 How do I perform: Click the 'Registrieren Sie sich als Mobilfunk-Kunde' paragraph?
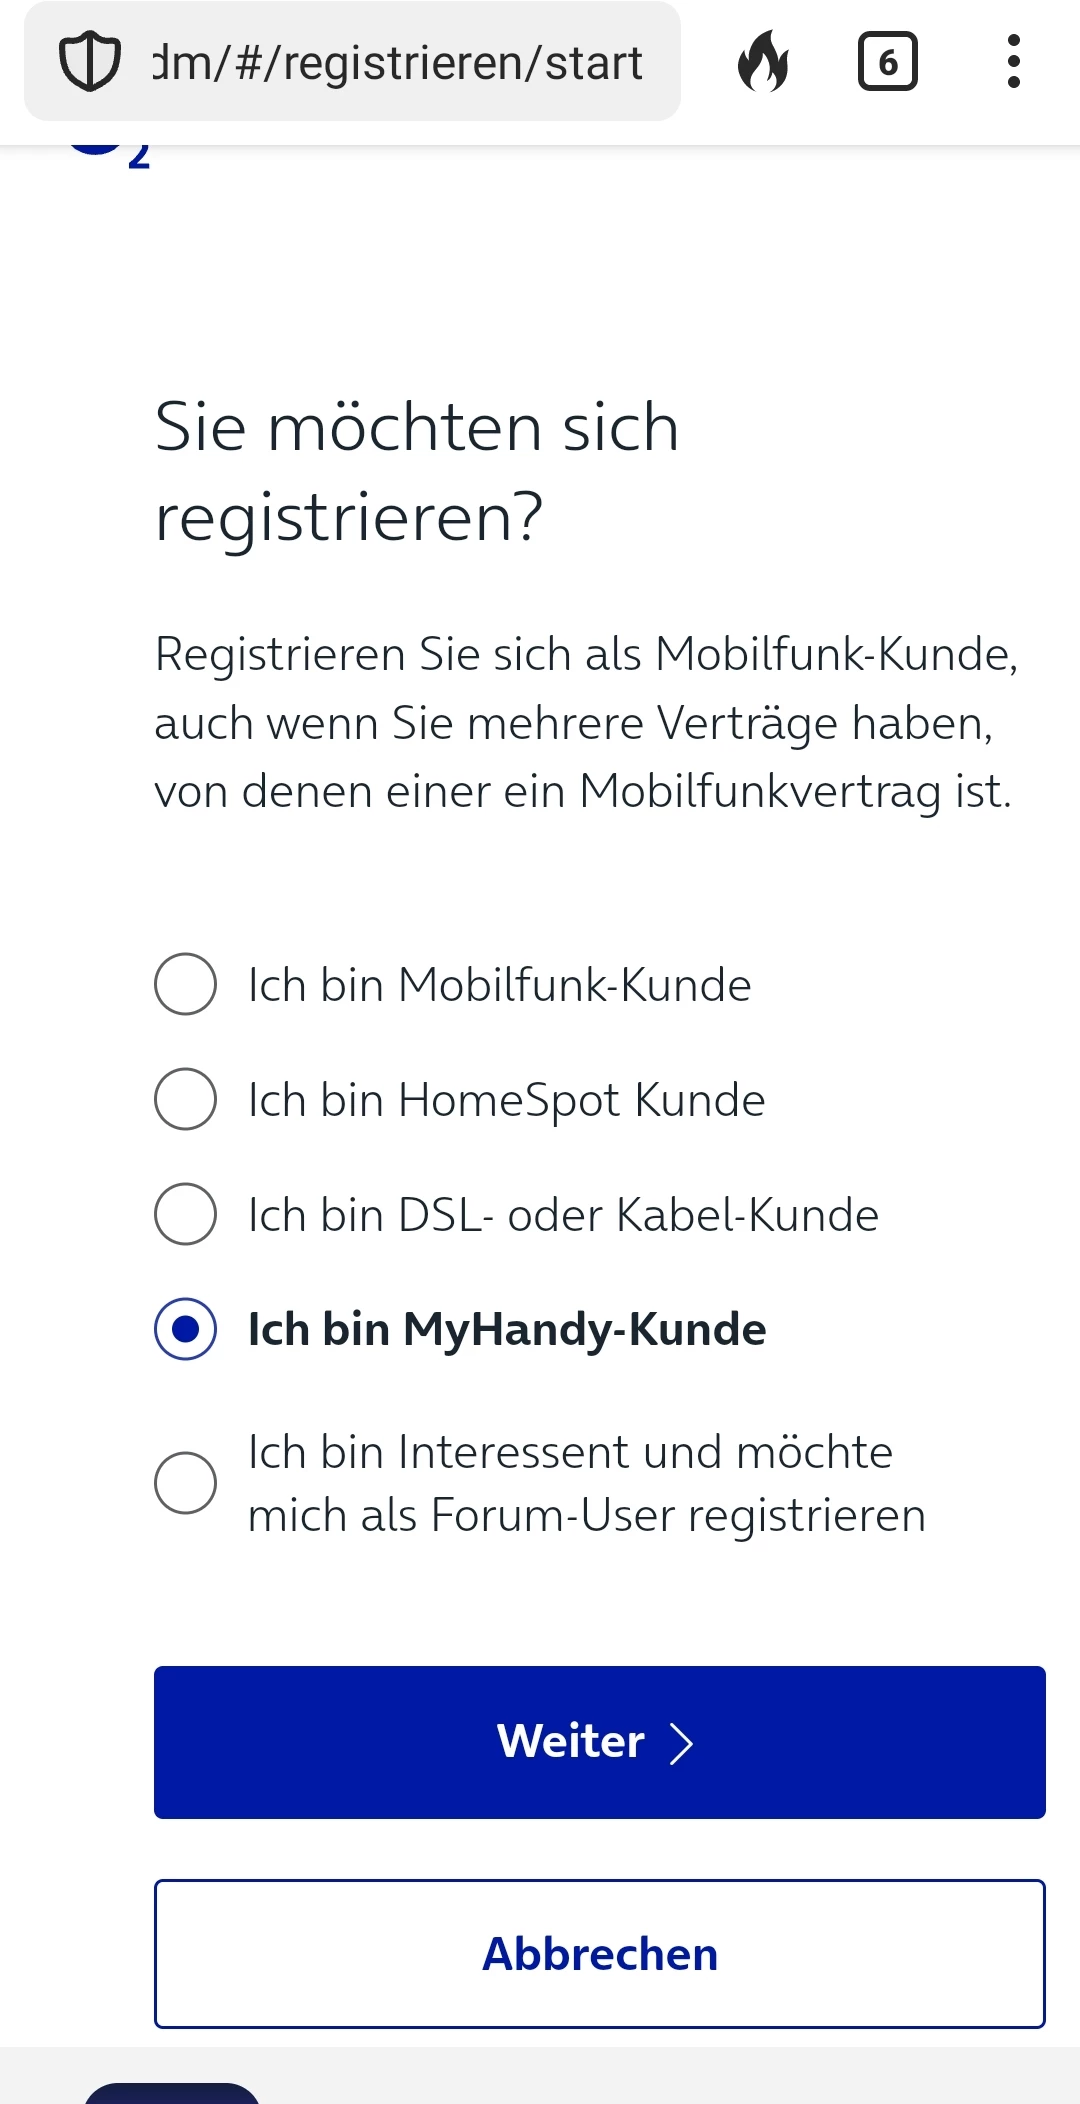coord(586,722)
